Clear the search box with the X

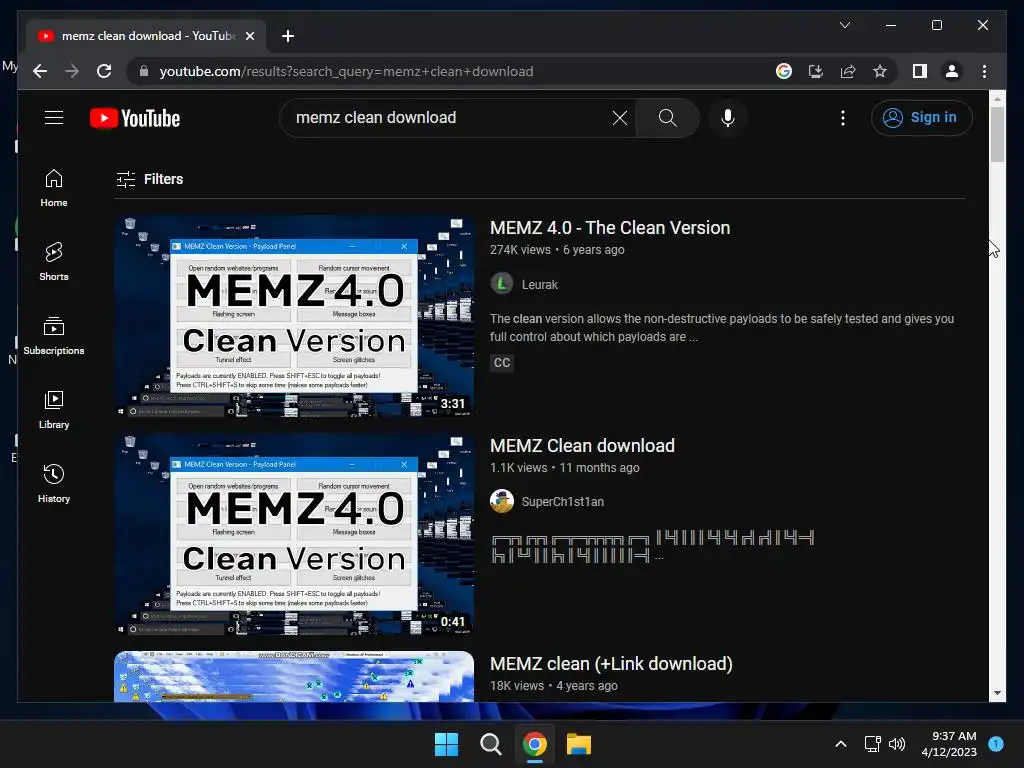(x=620, y=118)
